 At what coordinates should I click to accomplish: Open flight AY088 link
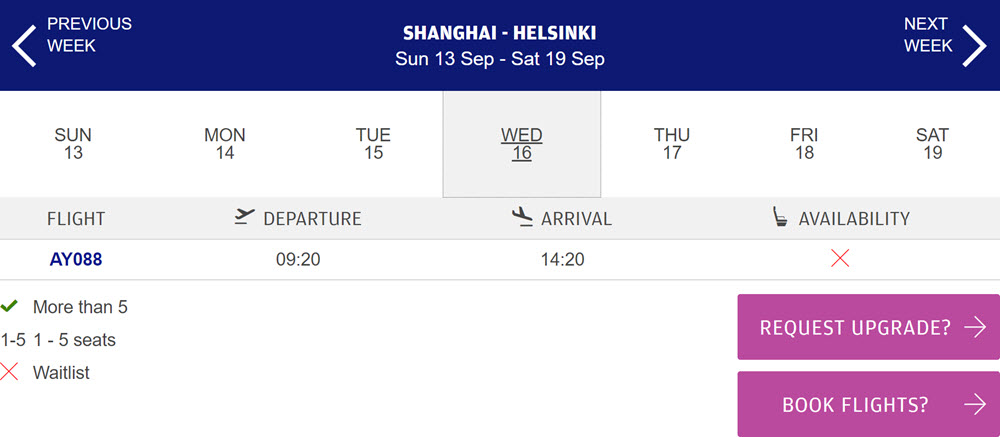click(76, 260)
